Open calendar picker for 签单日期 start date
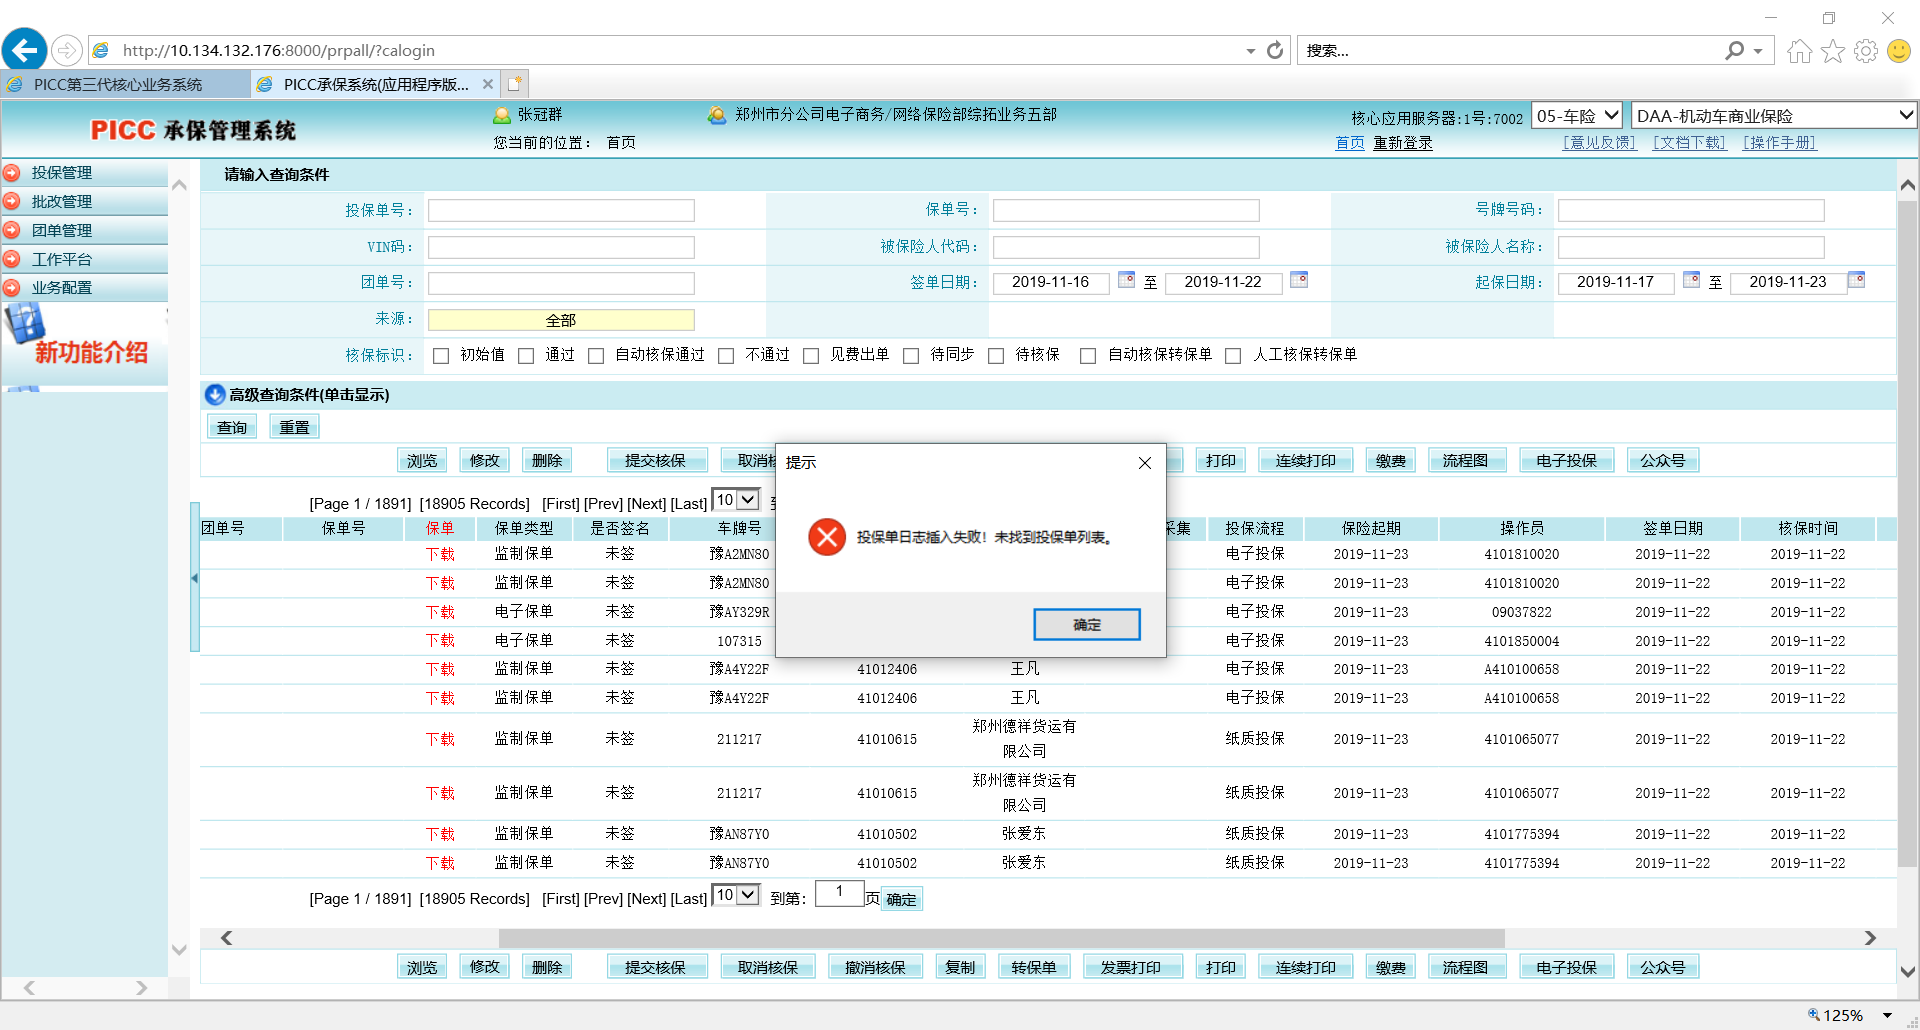Viewport: 1920px width, 1030px height. 1126,280
